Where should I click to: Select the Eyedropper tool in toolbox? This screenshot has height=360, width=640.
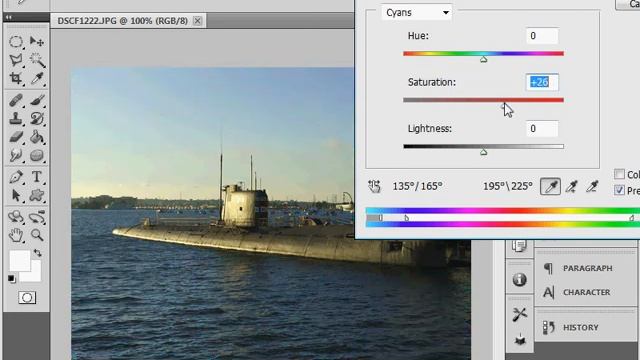point(37,78)
